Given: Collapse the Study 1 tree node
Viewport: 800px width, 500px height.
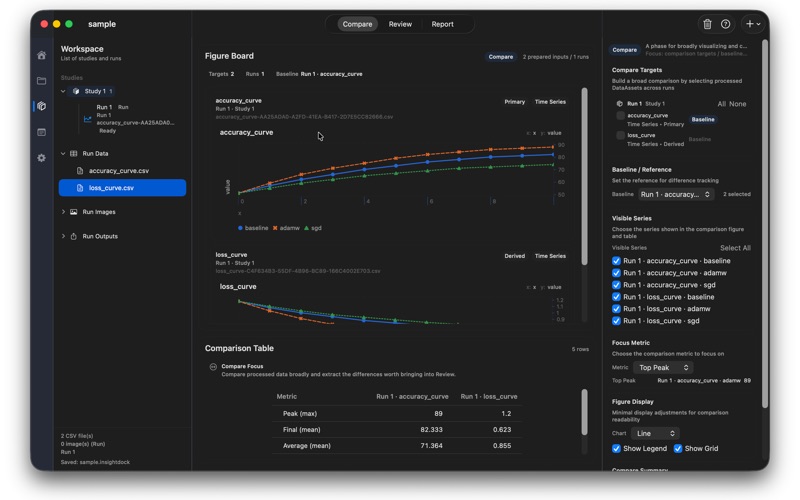Looking at the screenshot, I should pyautogui.click(x=63, y=91).
